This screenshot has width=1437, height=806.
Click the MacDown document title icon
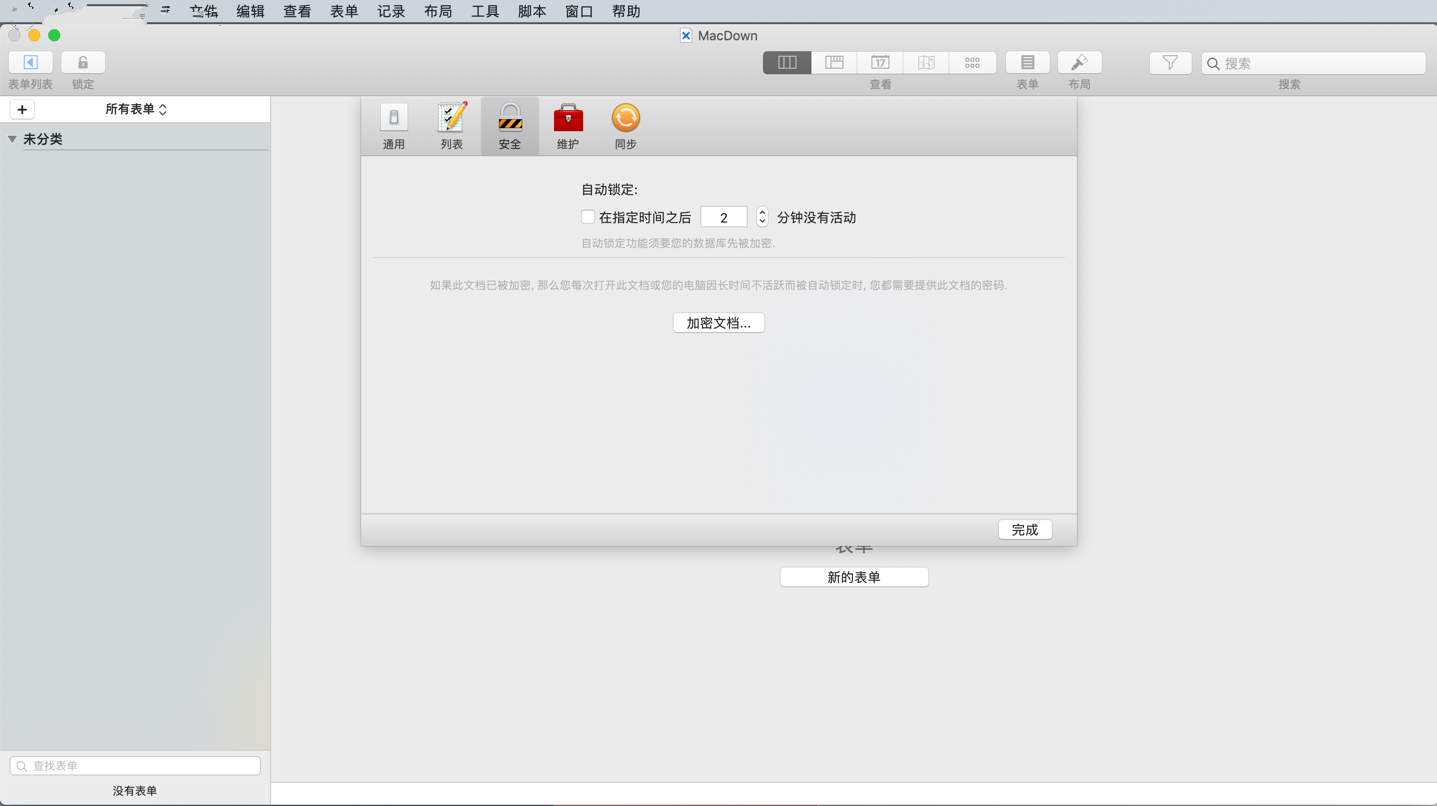tap(686, 36)
